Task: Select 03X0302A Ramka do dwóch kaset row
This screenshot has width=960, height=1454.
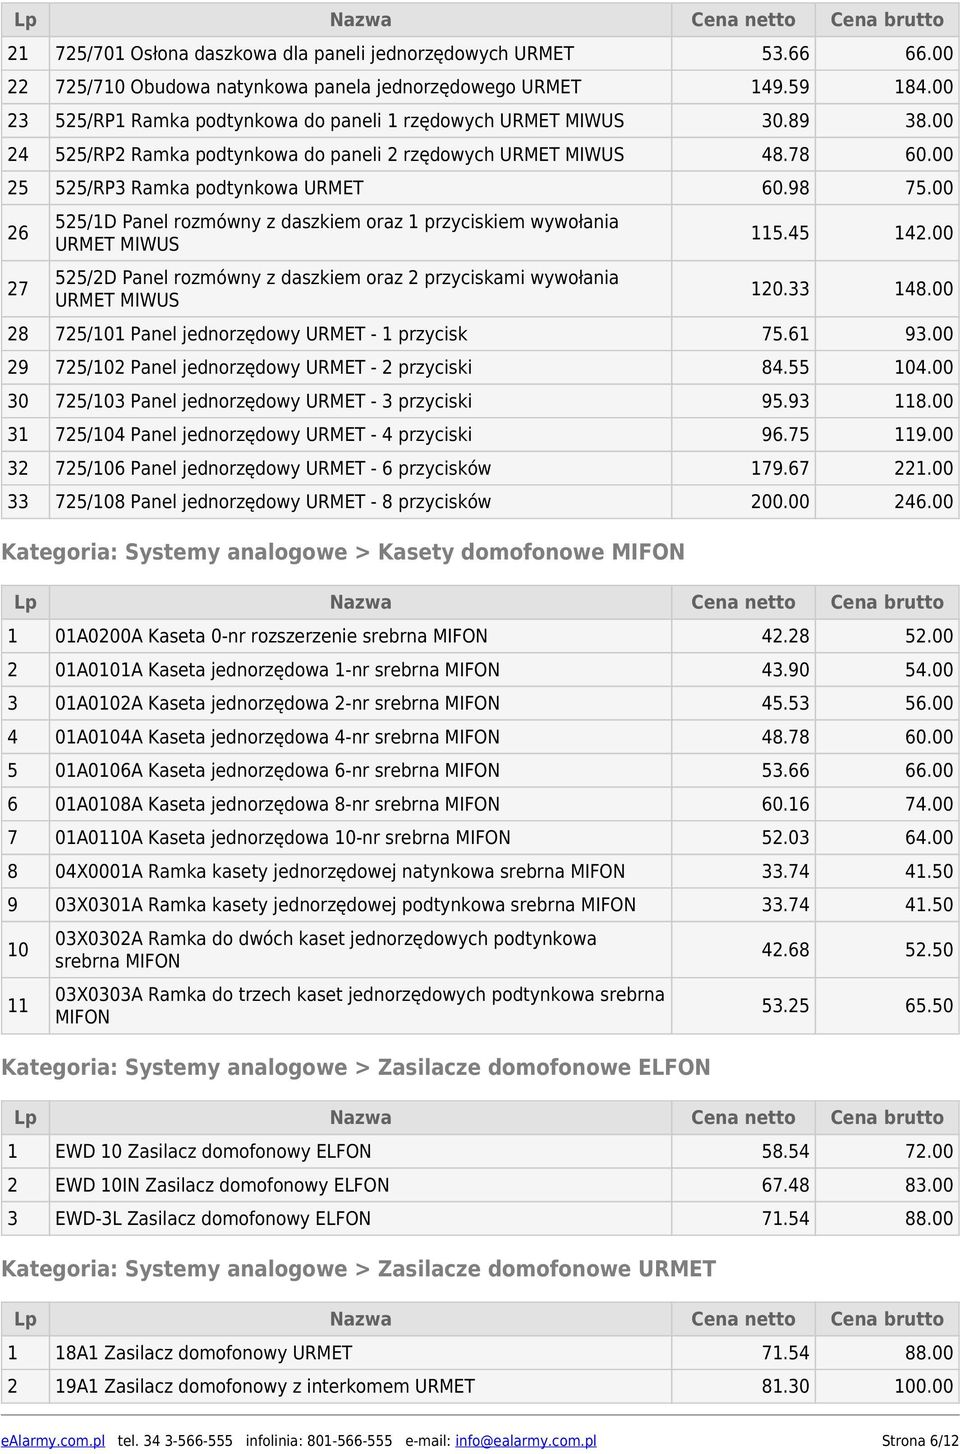Action: [x=480, y=949]
